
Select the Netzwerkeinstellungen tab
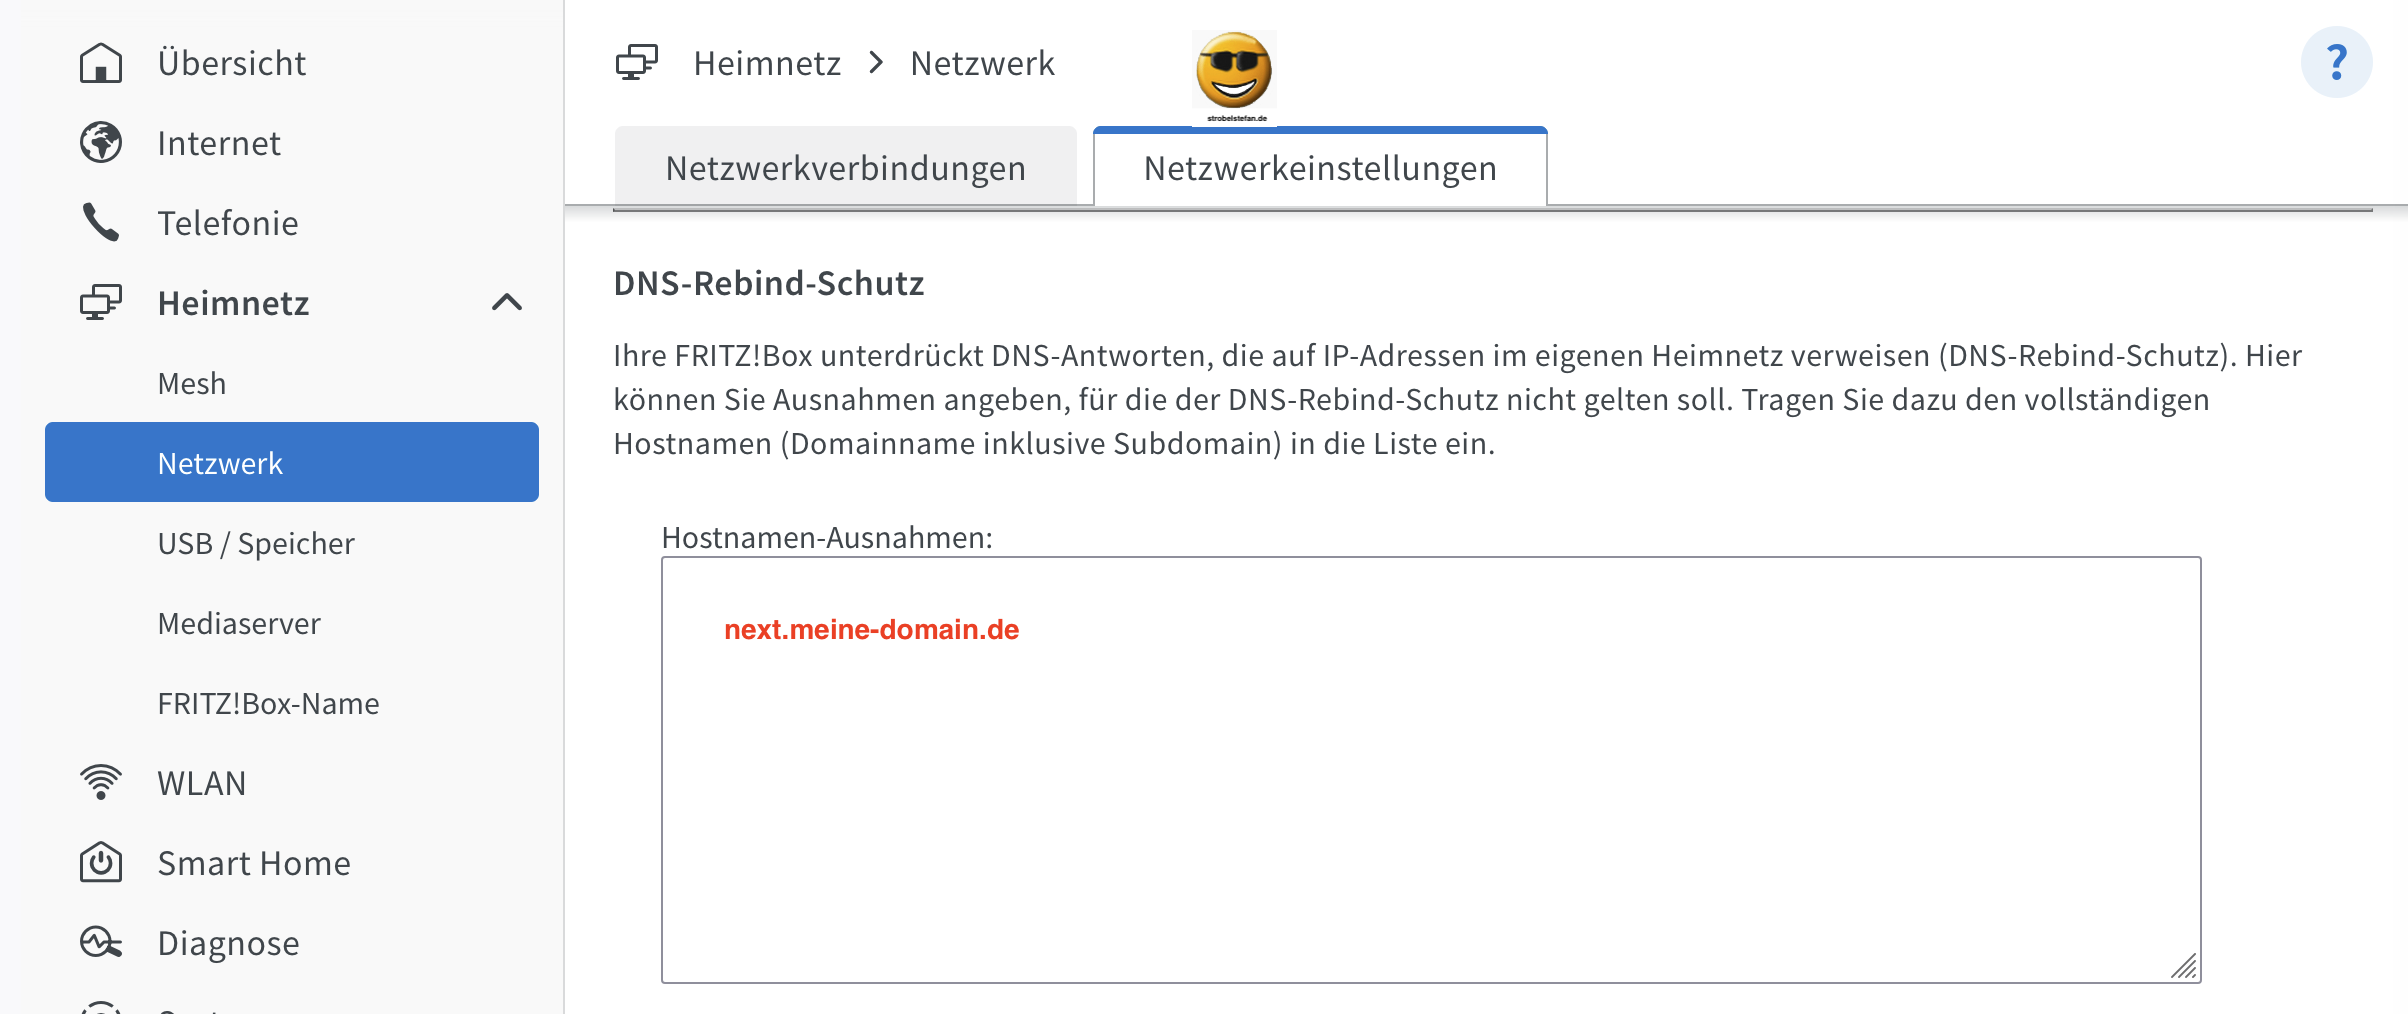pyautogui.click(x=1319, y=169)
